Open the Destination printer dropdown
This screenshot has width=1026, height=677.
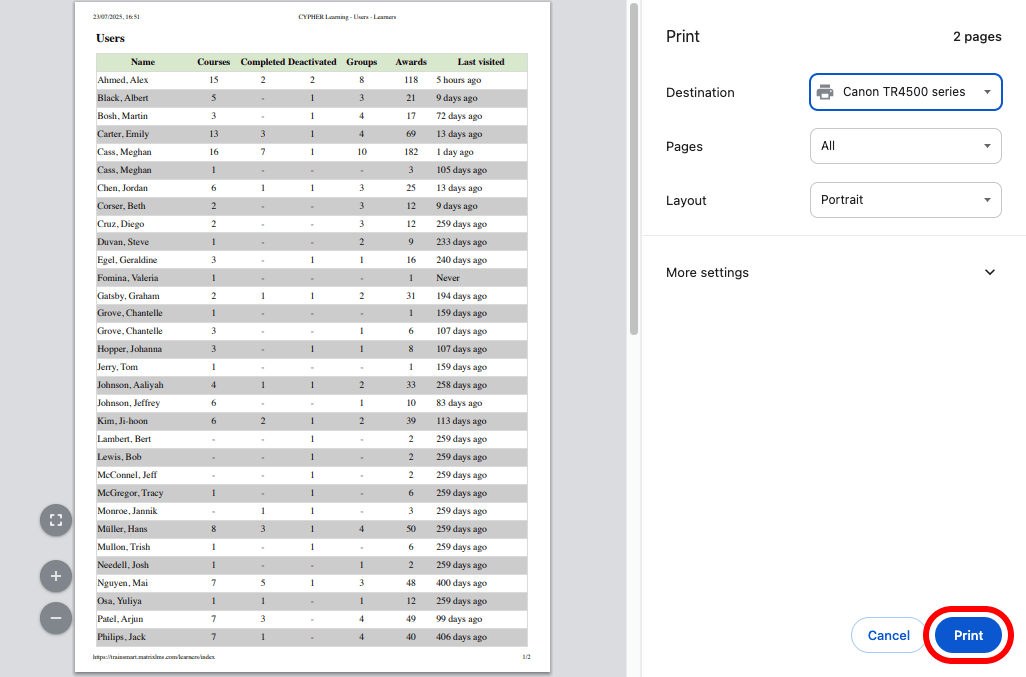pyautogui.click(x=905, y=91)
